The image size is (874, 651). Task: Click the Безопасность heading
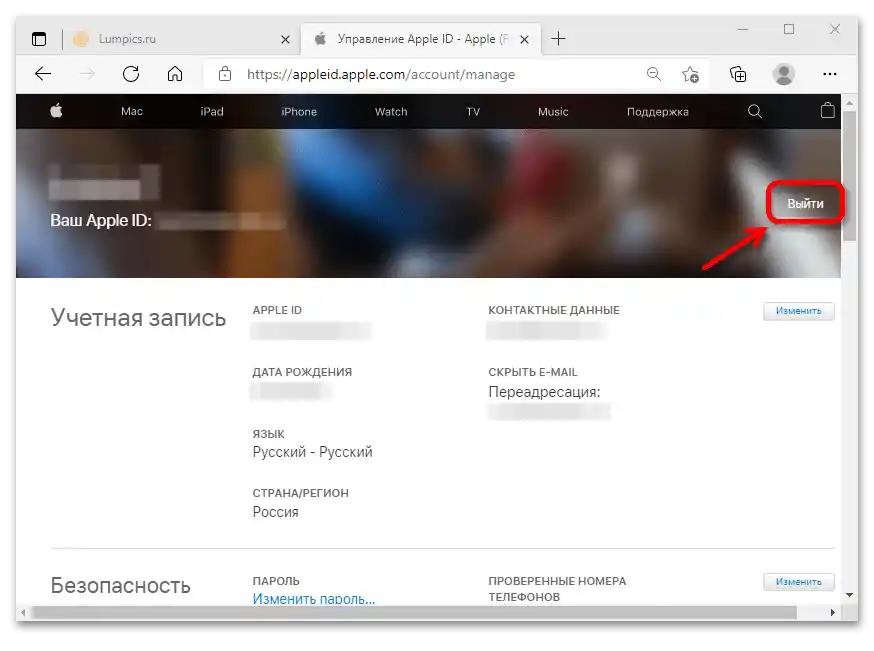pos(120,586)
